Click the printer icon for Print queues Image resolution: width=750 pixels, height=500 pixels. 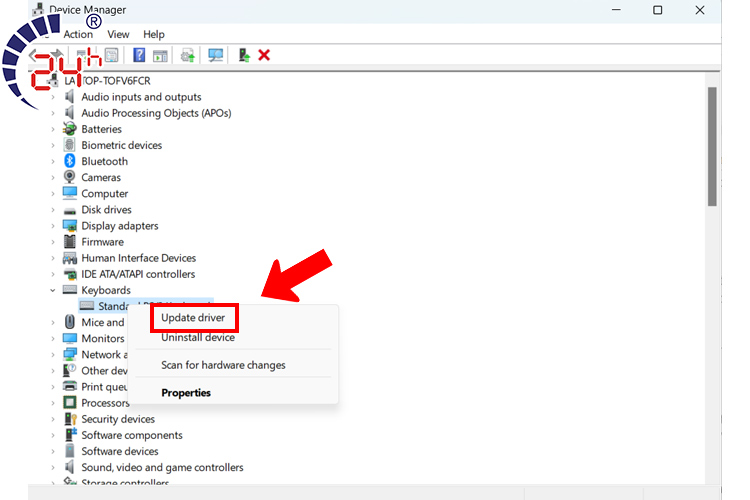[x=70, y=386]
